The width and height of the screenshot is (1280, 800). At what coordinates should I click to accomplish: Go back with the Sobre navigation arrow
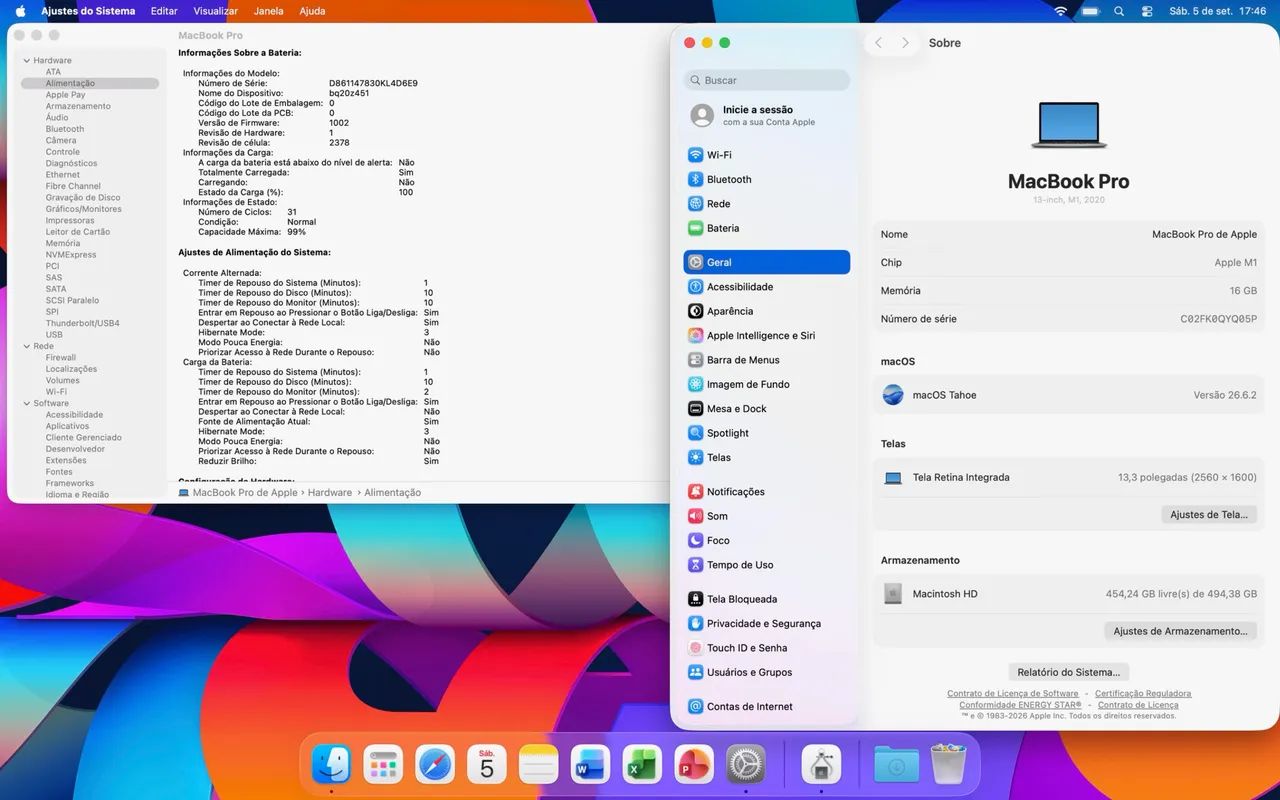(878, 43)
